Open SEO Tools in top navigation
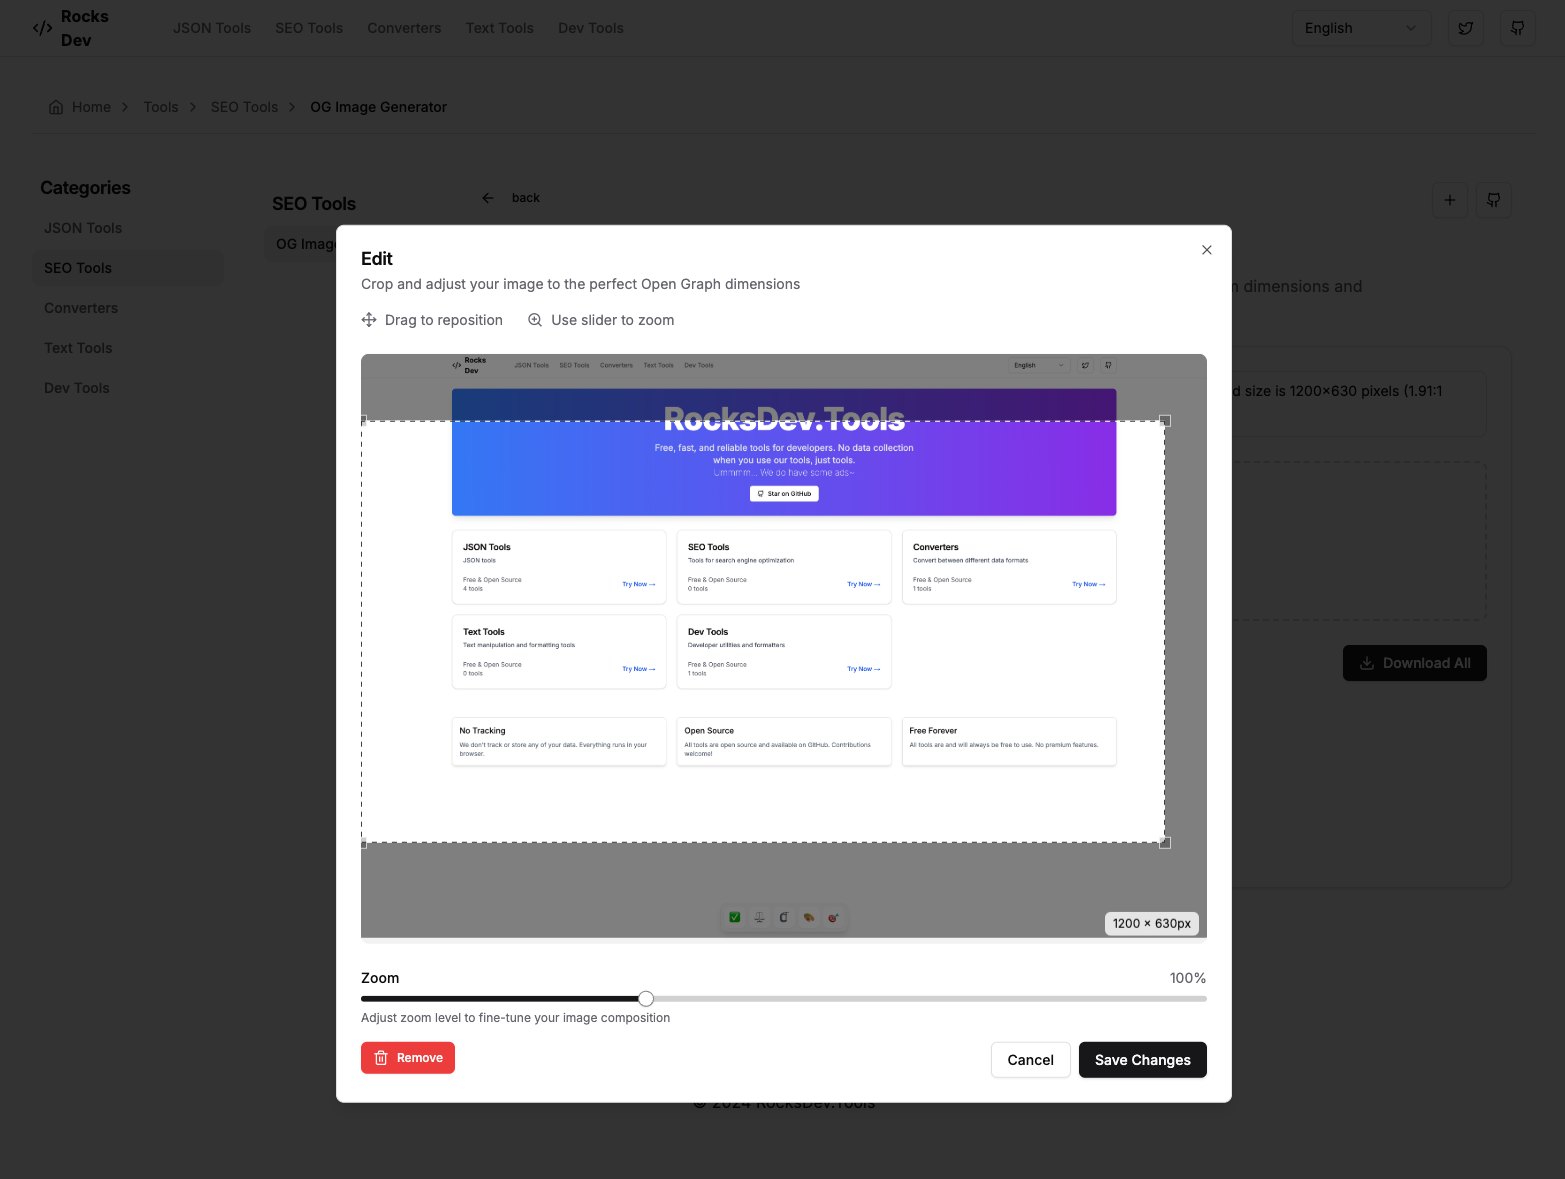This screenshot has height=1179, width=1565. point(309,28)
